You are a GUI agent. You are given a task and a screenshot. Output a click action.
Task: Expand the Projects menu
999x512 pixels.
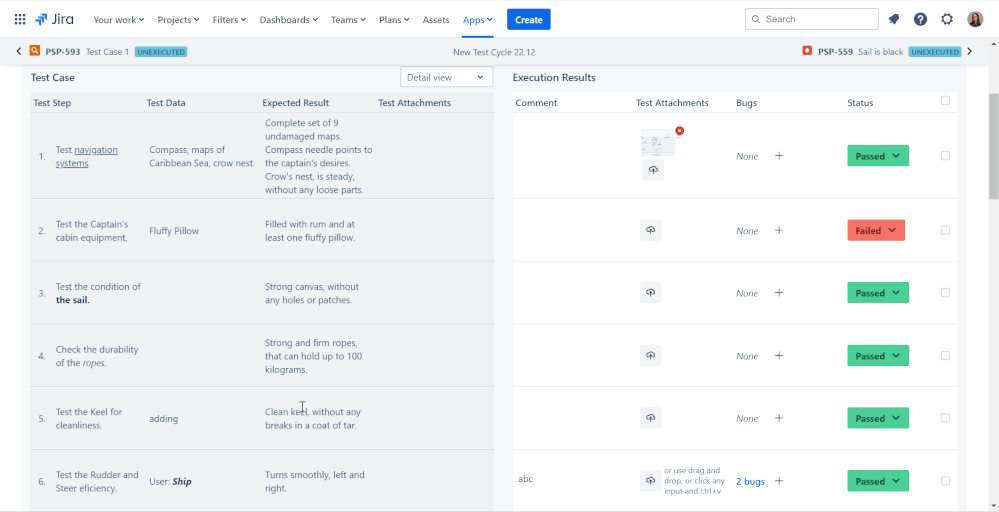(x=178, y=20)
